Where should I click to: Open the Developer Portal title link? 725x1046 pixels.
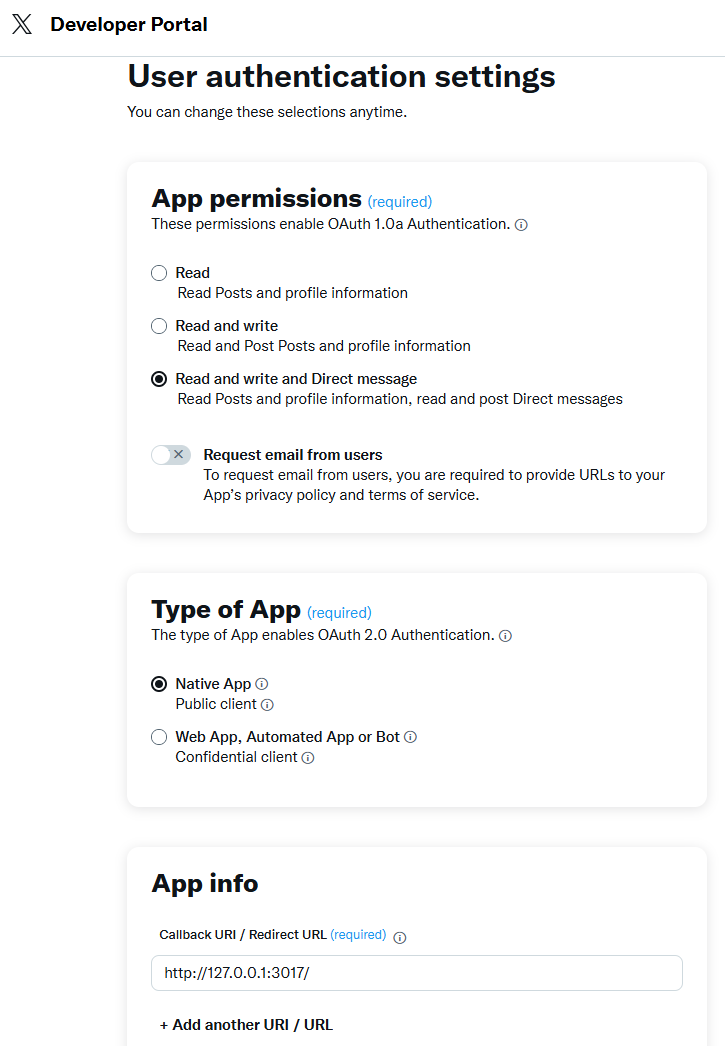tap(129, 25)
